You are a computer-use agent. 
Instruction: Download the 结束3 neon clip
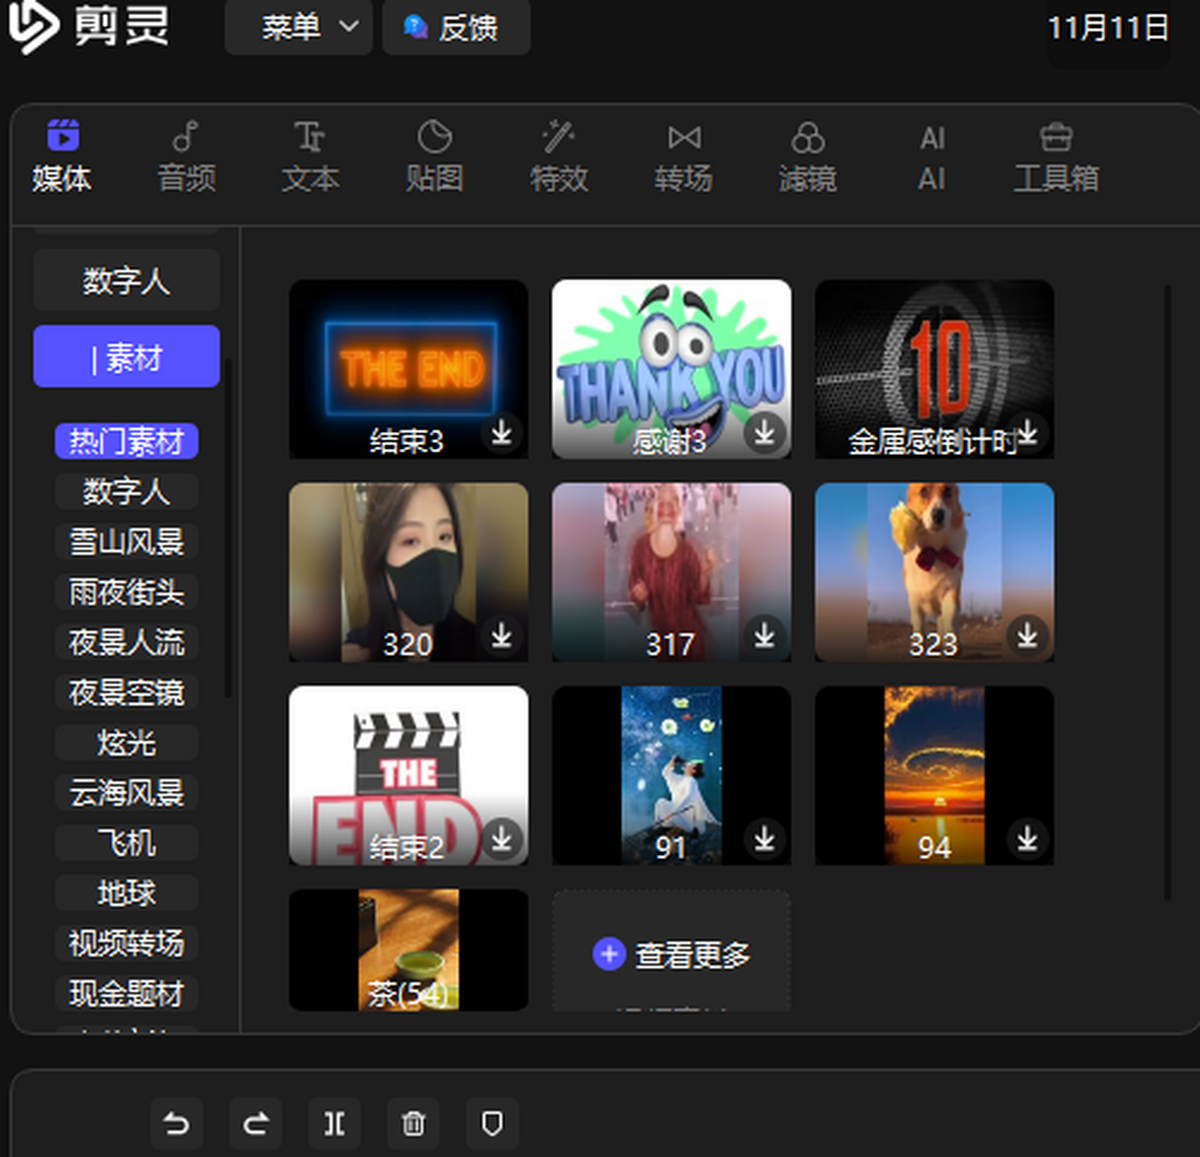pyautogui.click(x=502, y=433)
